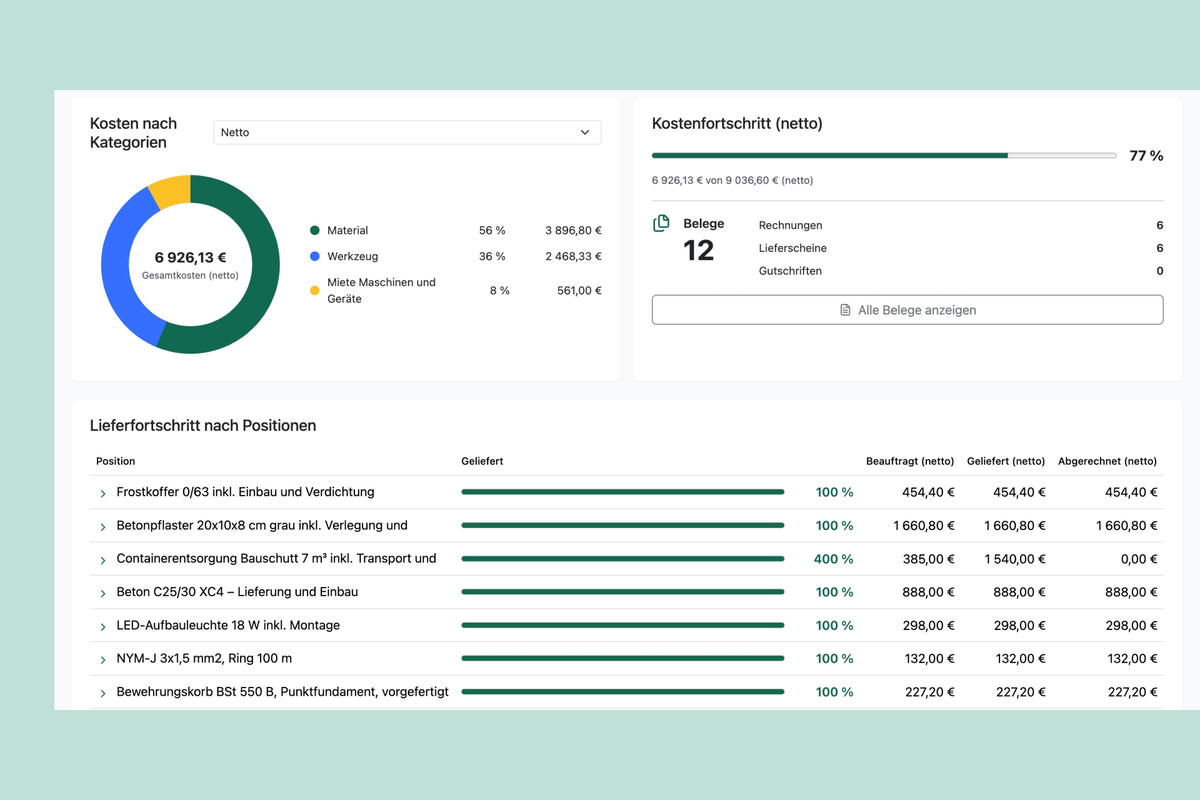Click the Material legend label
This screenshot has width=1200, height=800.
point(348,230)
